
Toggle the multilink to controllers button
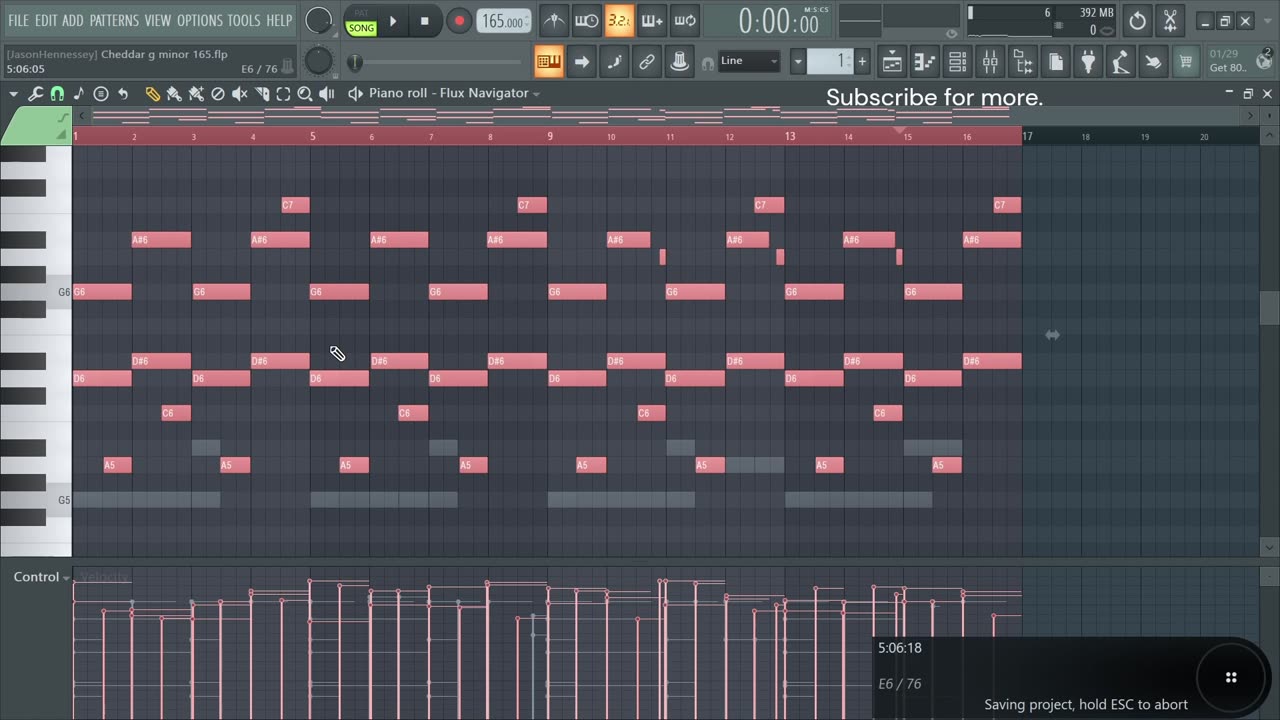click(x=647, y=62)
